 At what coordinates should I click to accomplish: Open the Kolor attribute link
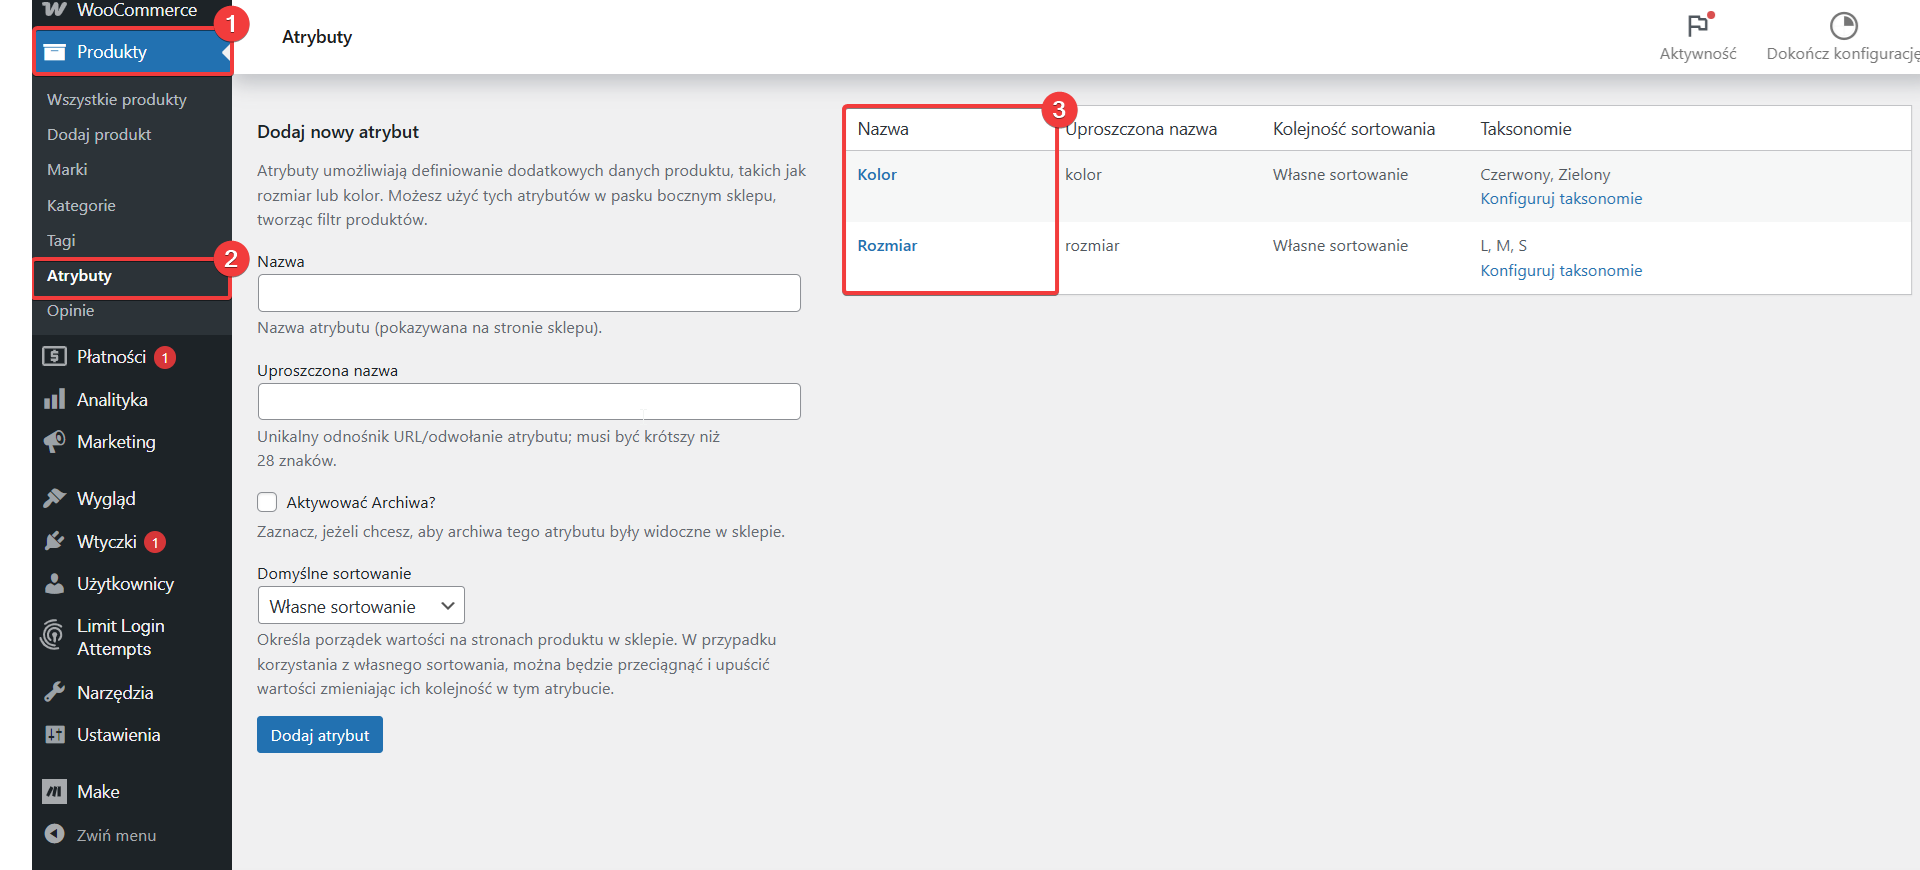point(877,175)
